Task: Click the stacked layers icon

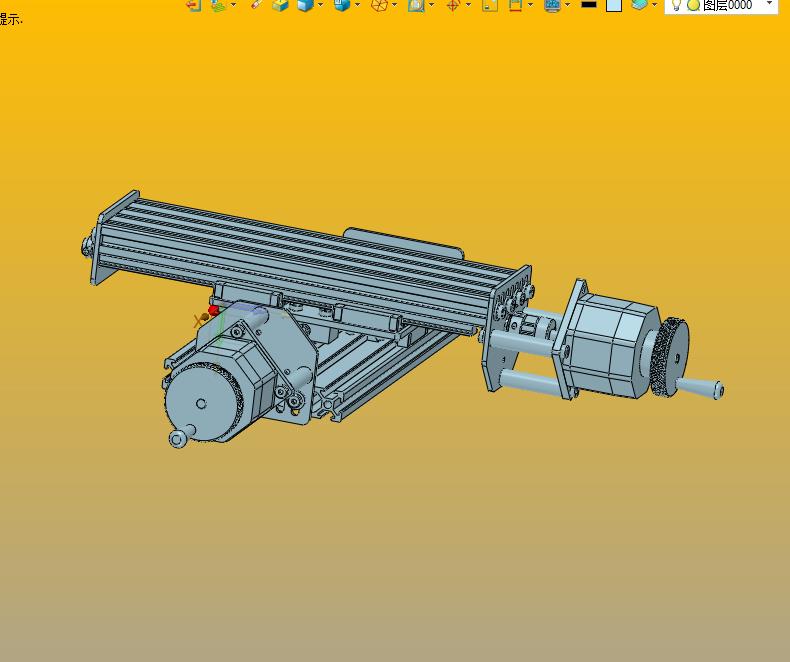Action: point(639,5)
